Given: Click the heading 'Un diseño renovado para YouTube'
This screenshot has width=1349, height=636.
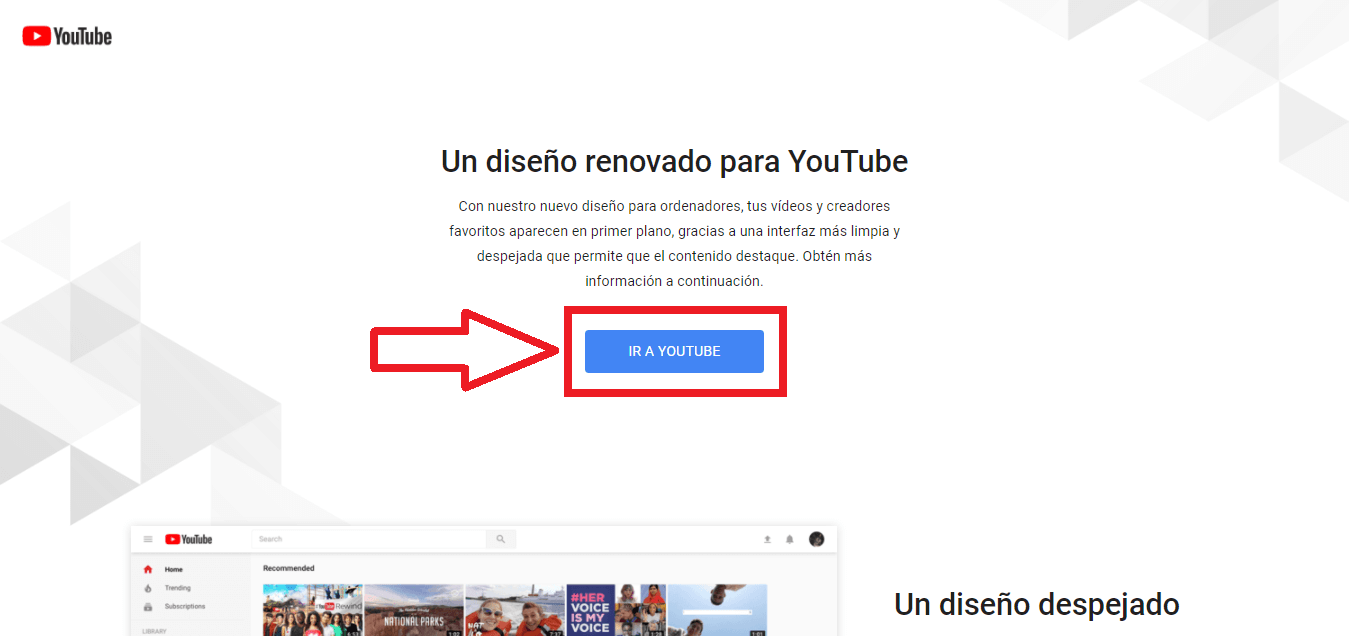Looking at the screenshot, I should pyautogui.click(x=674, y=161).
